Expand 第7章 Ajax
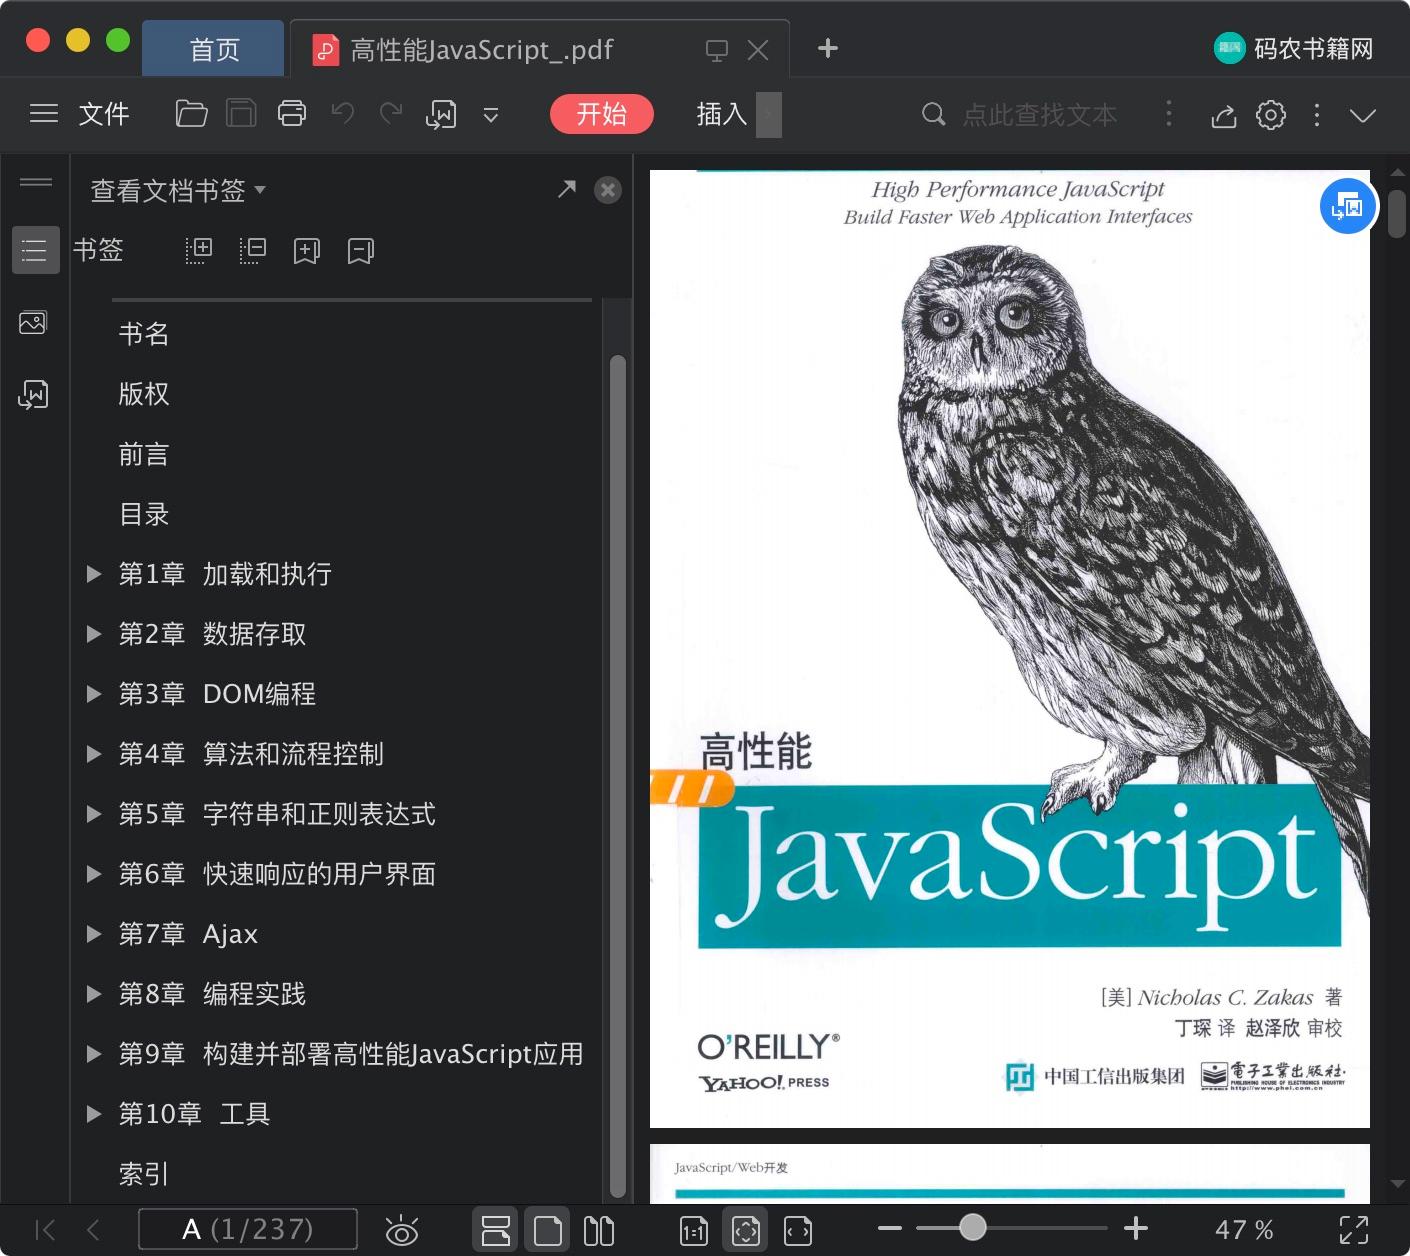Viewport: 1410px width, 1256px height. click(94, 934)
